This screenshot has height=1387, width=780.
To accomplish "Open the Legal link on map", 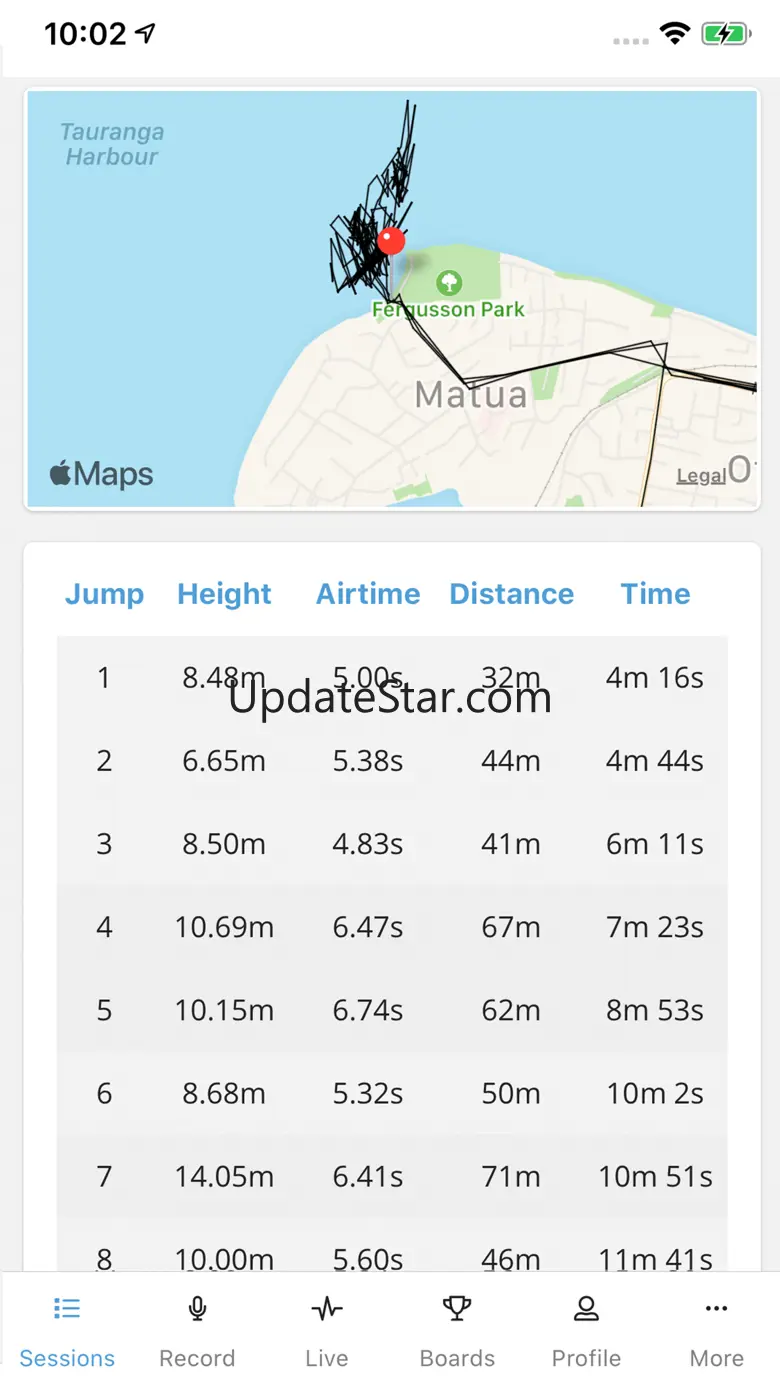I will coord(701,476).
